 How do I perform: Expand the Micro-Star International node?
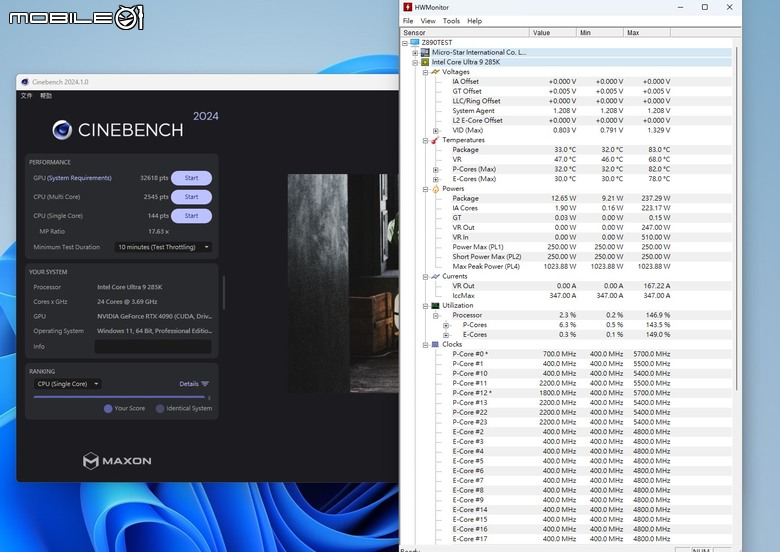[415, 53]
